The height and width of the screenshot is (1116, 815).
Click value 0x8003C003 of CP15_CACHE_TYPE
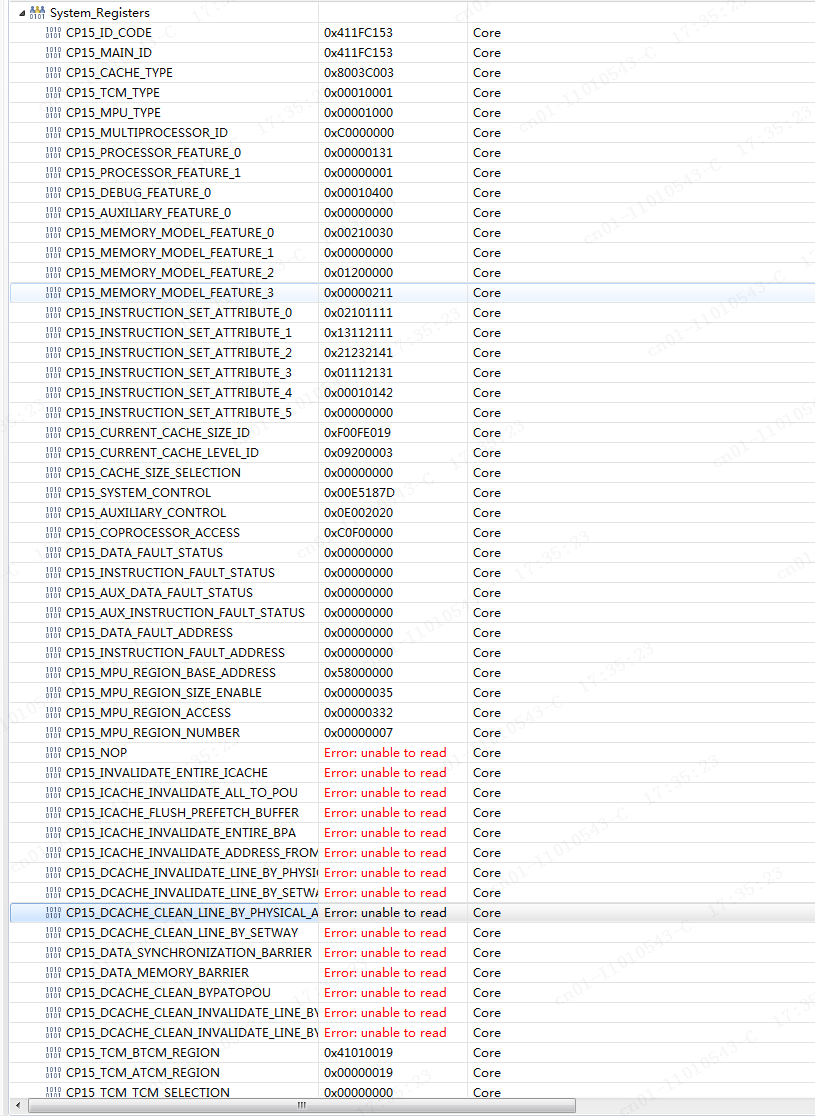[359, 73]
